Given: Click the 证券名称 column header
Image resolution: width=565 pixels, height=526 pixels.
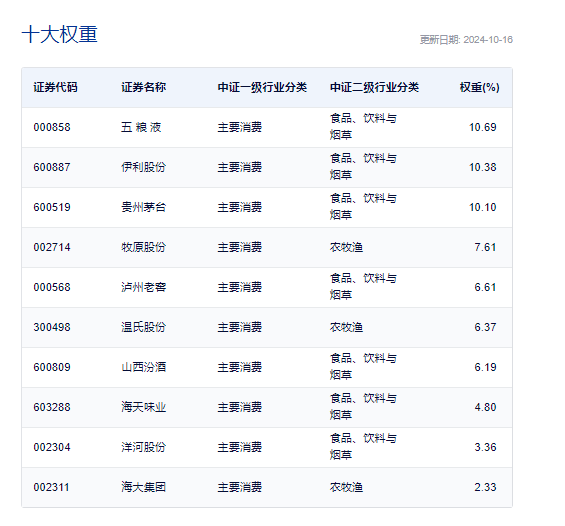Looking at the screenshot, I should [x=143, y=87].
